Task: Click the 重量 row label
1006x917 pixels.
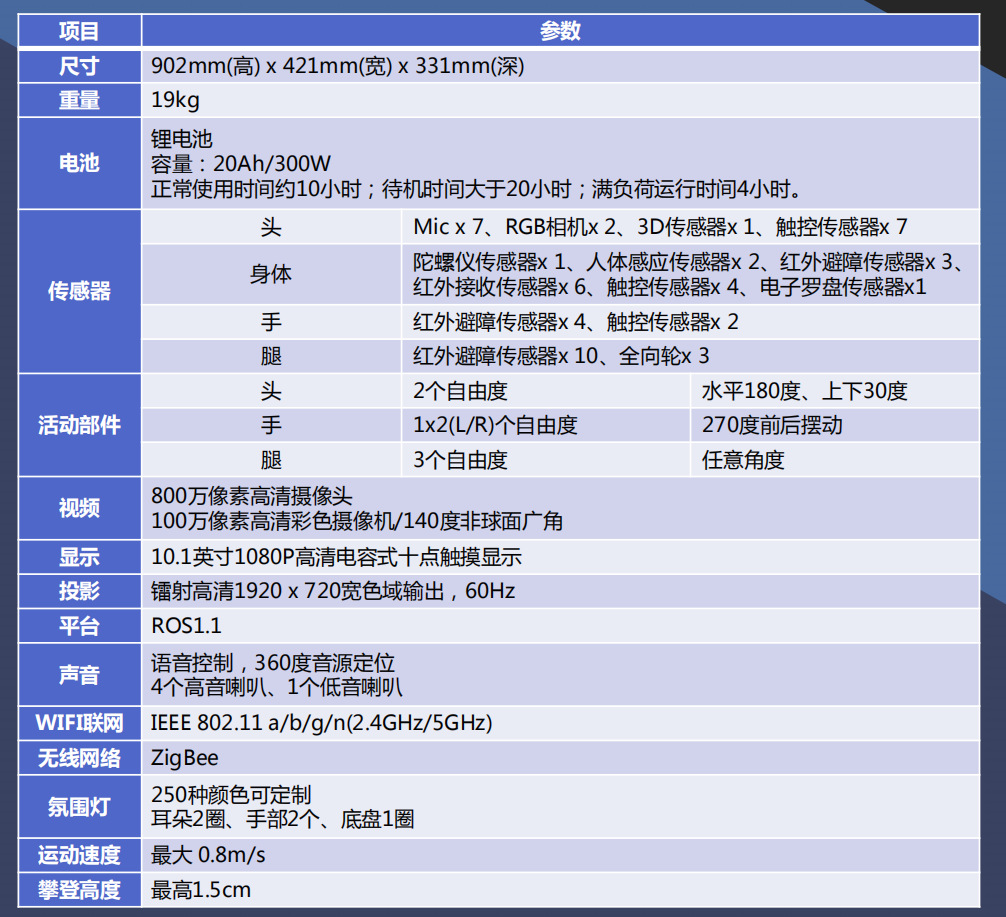Action: click(x=80, y=100)
